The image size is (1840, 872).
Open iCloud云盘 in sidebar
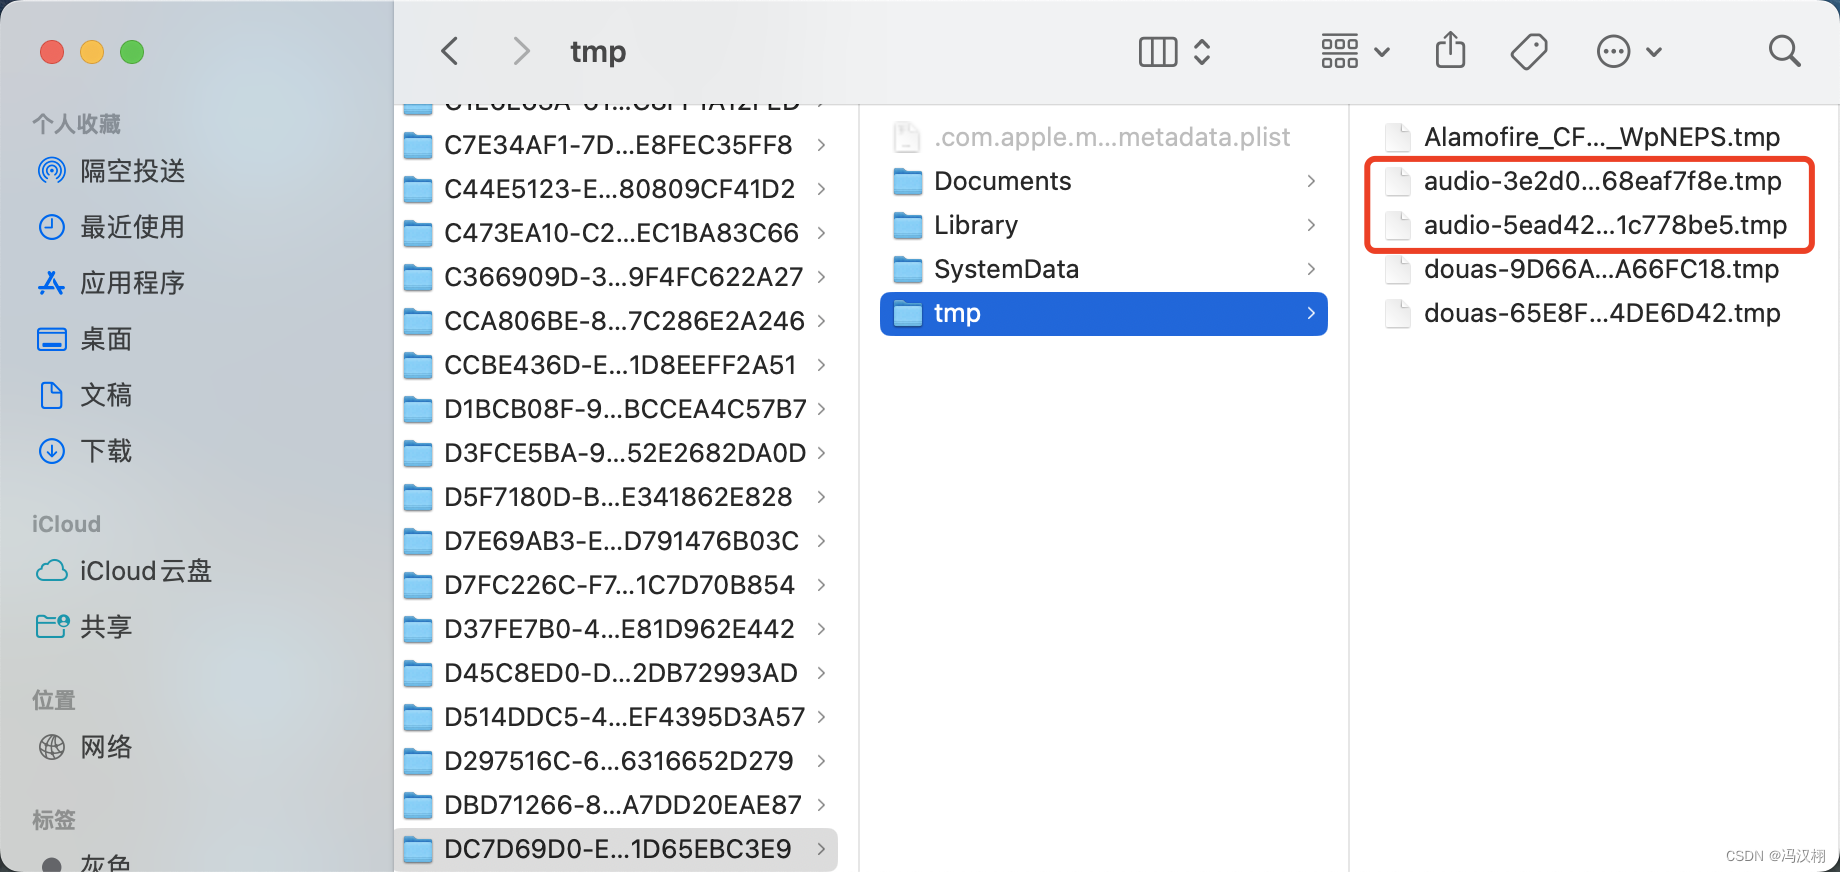(x=124, y=571)
